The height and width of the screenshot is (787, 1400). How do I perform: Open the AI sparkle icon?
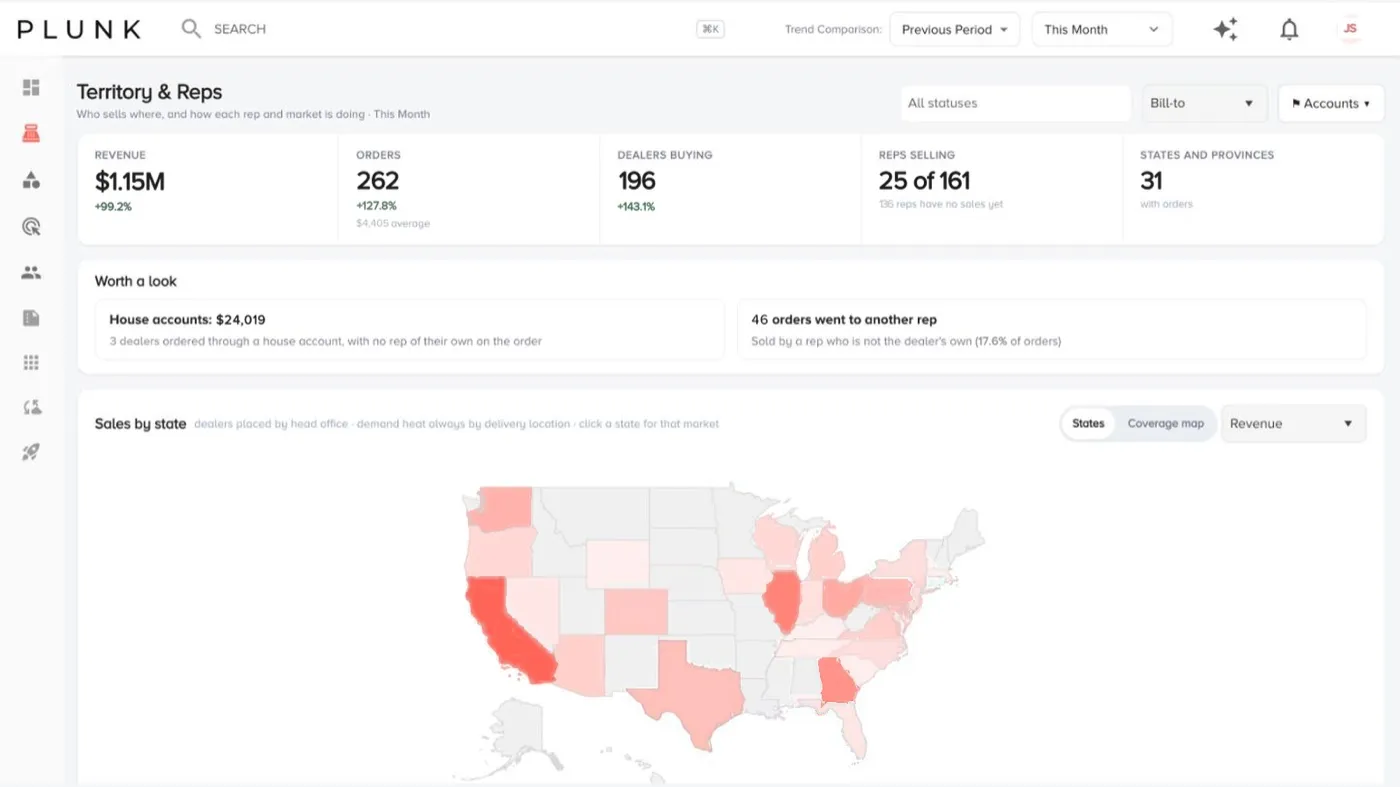1226,29
